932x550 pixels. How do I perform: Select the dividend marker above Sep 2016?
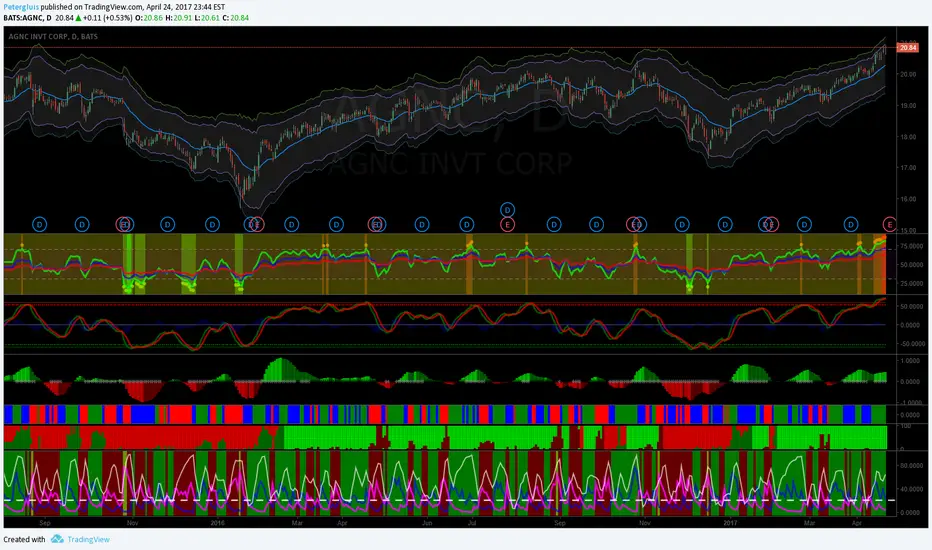tap(554, 225)
